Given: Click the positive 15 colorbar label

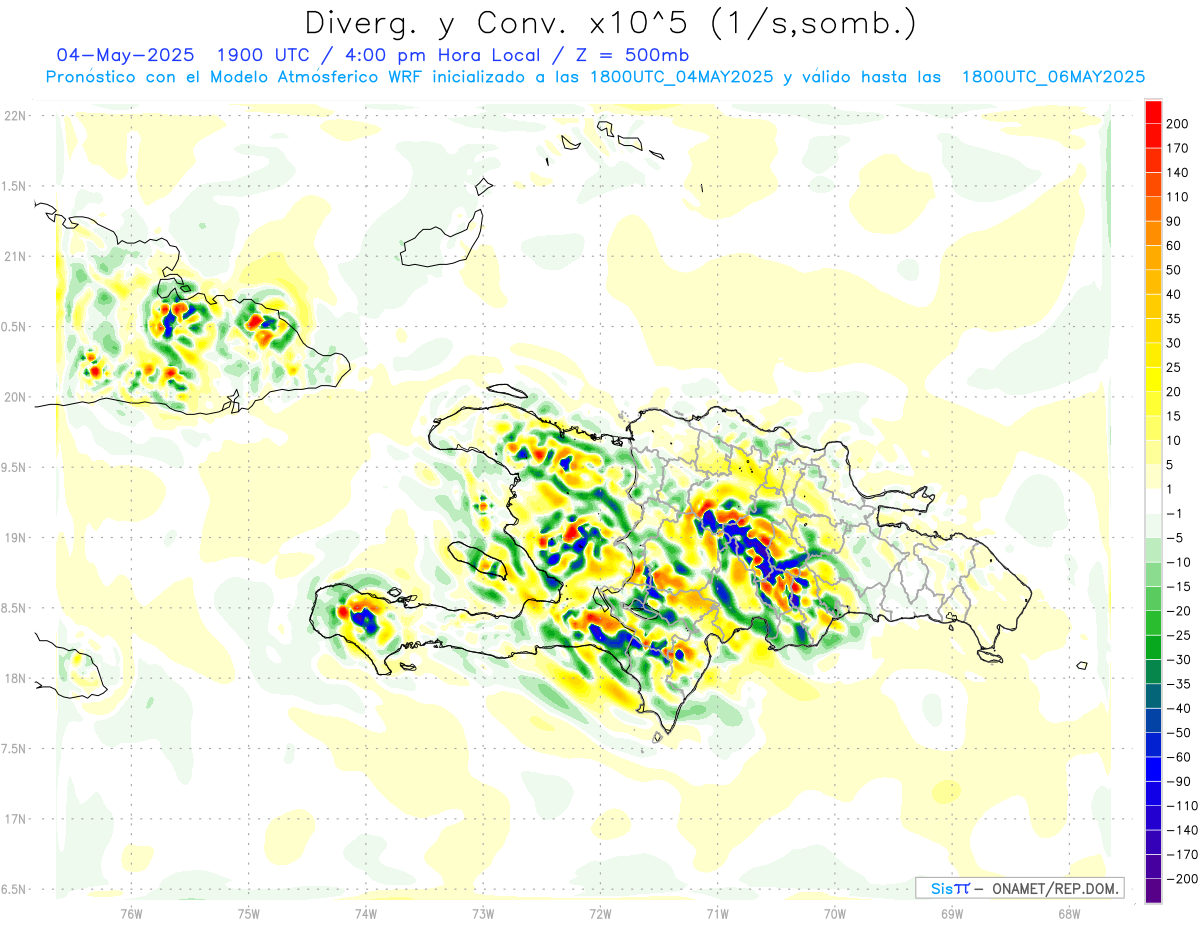Looking at the screenshot, I should [x=1174, y=416].
